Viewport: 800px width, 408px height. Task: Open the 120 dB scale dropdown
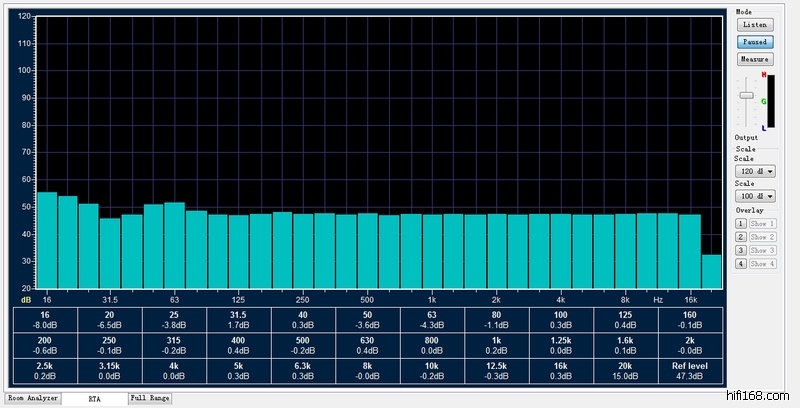click(754, 172)
